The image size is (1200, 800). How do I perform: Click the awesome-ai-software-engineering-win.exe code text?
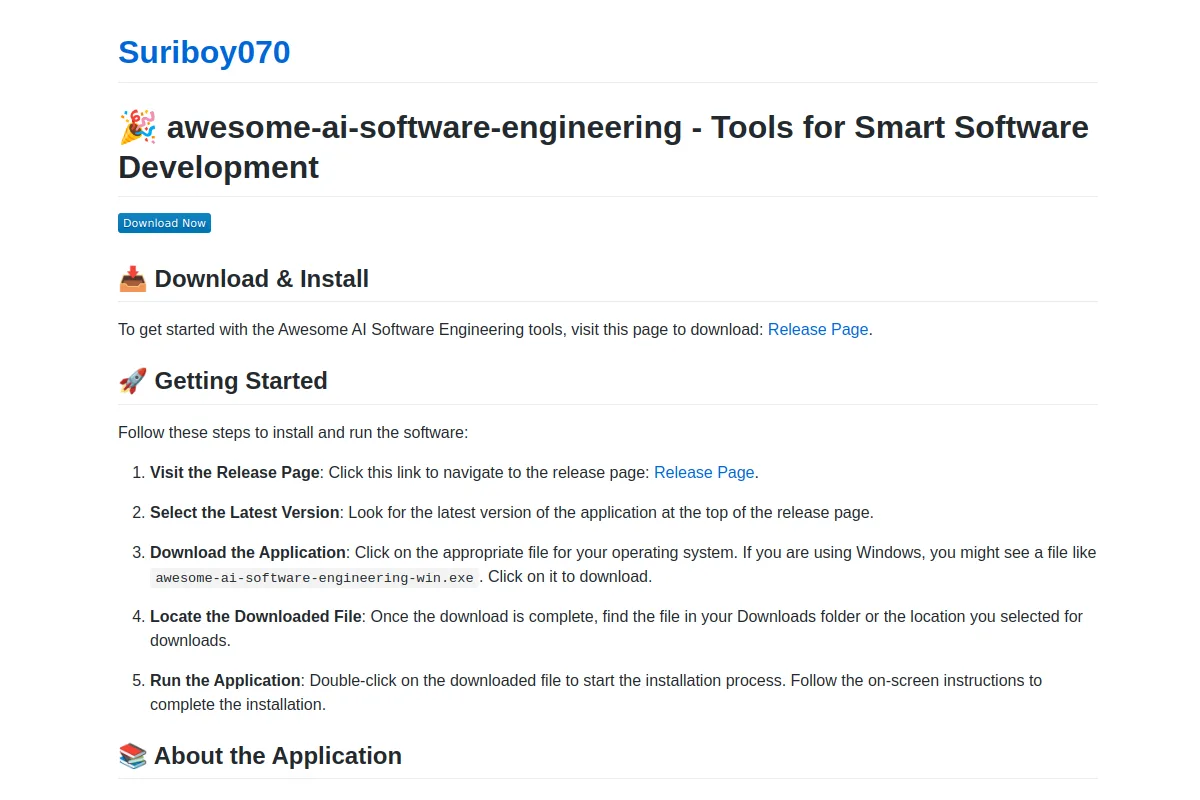click(x=315, y=577)
